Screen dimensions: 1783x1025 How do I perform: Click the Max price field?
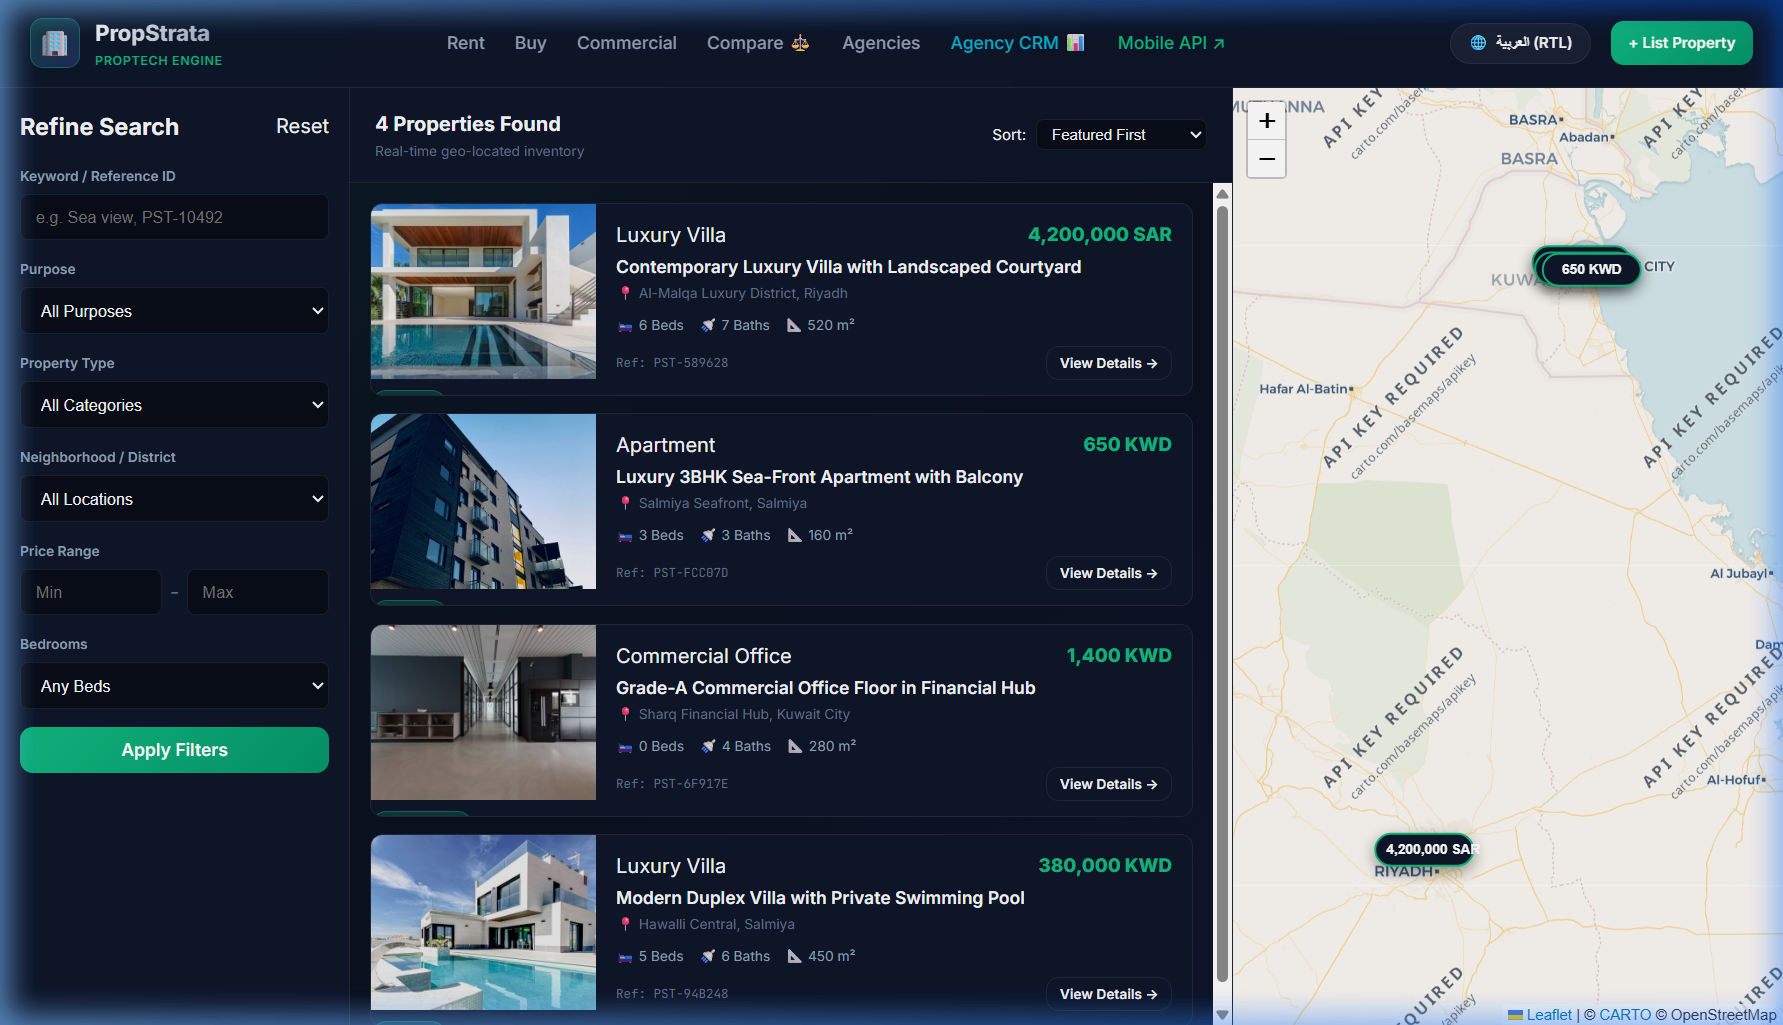[258, 592]
